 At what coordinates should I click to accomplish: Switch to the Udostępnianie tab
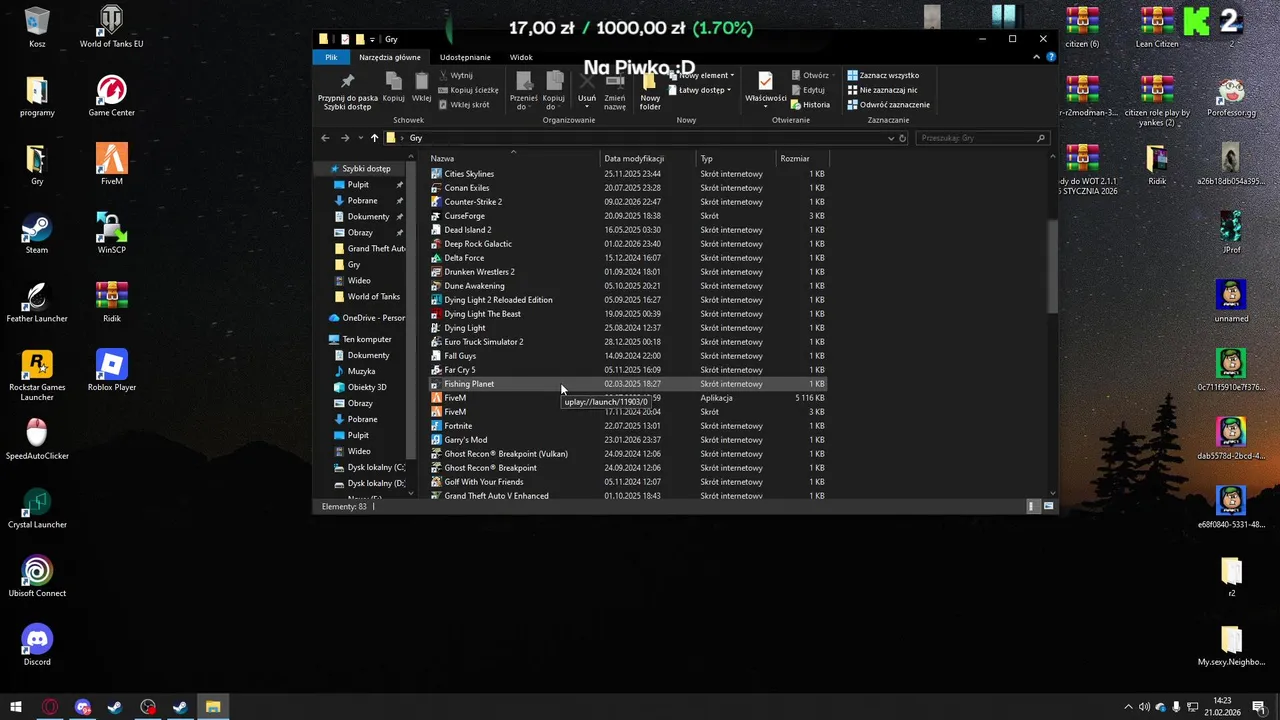point(465,57)
